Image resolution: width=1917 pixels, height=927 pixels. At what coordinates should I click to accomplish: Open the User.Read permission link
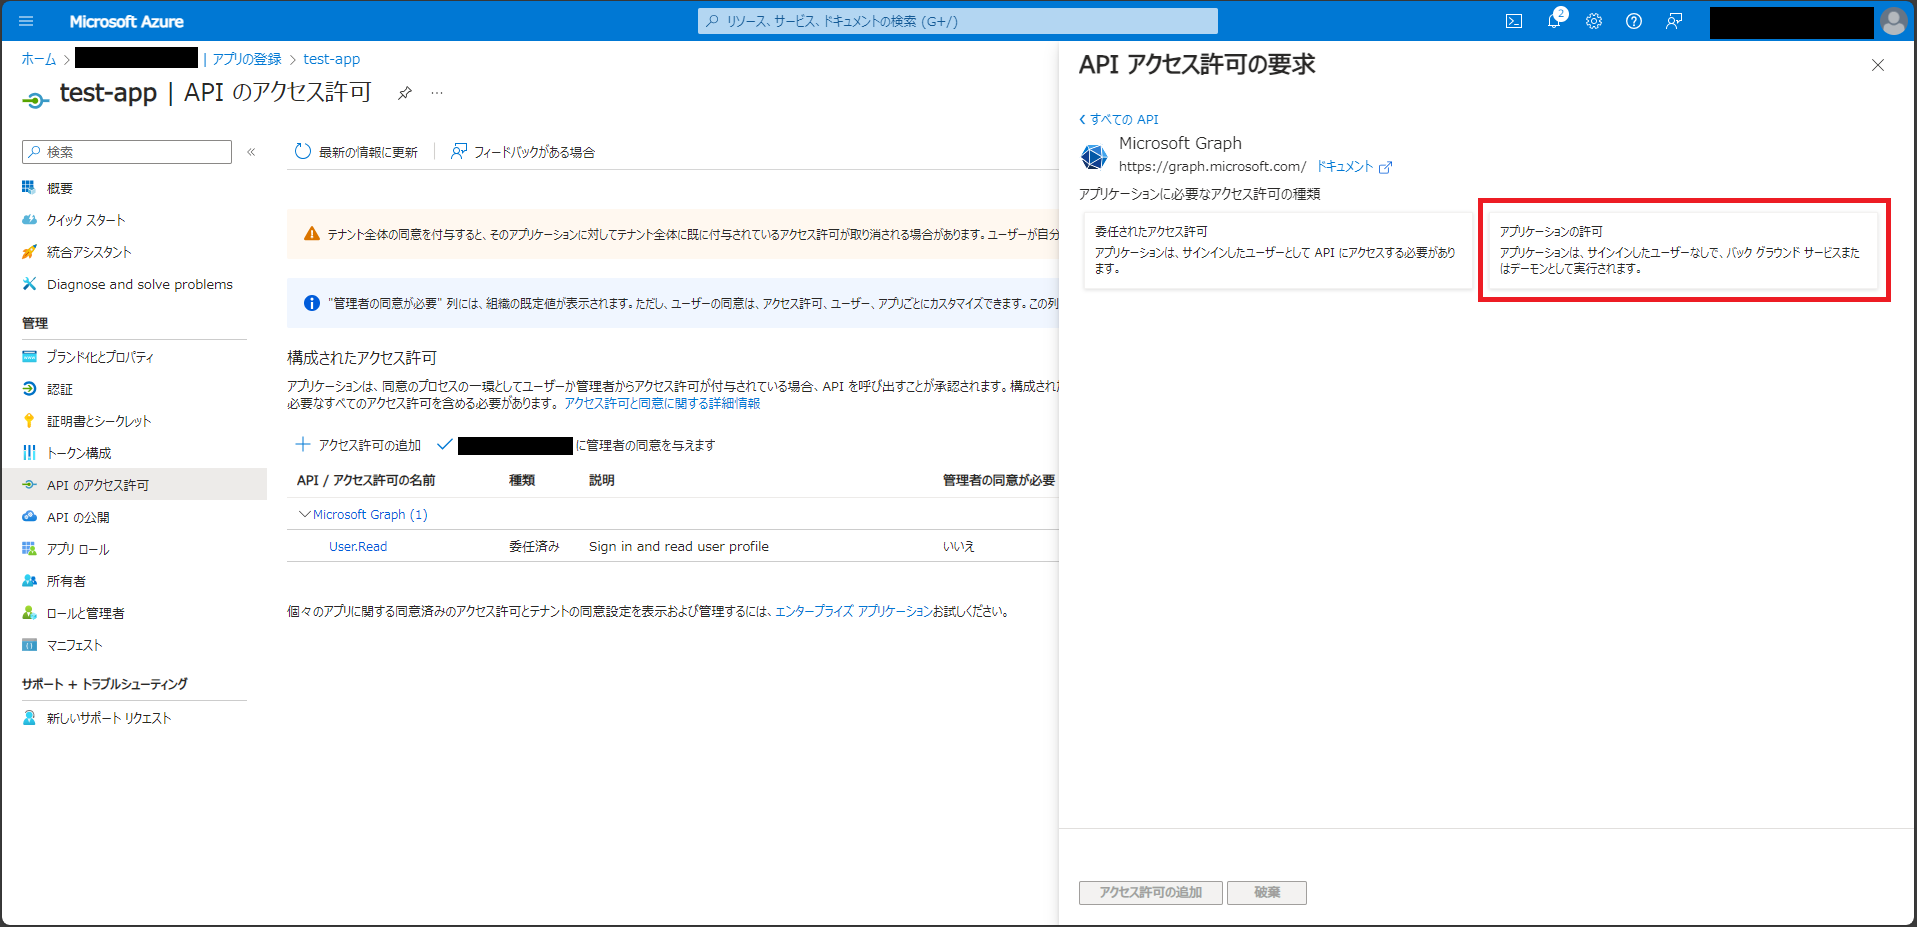(x=358, y=546)
